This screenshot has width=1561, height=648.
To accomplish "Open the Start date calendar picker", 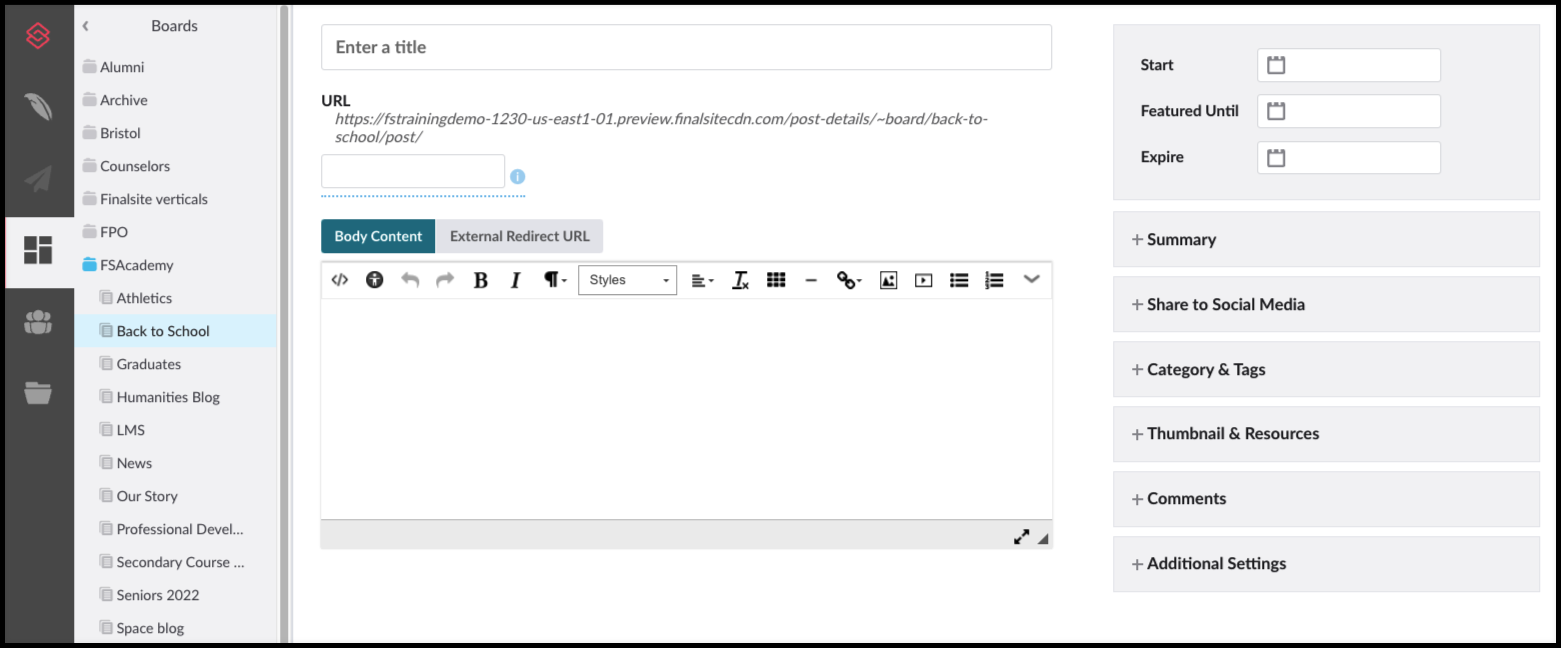I will point(1275,64).
